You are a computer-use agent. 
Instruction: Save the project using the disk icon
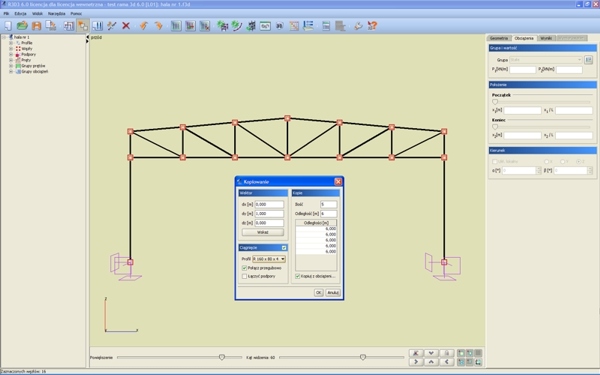coord(36,26)
